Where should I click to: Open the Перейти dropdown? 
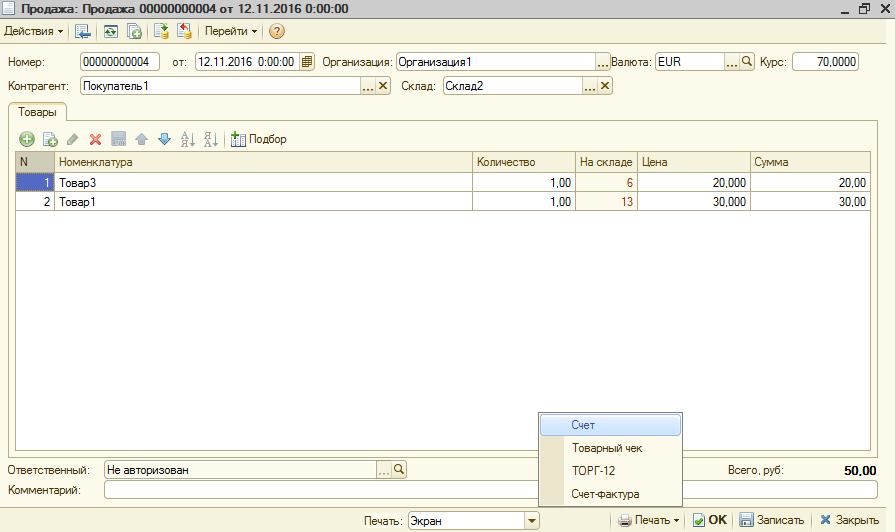tap(231, 31)
